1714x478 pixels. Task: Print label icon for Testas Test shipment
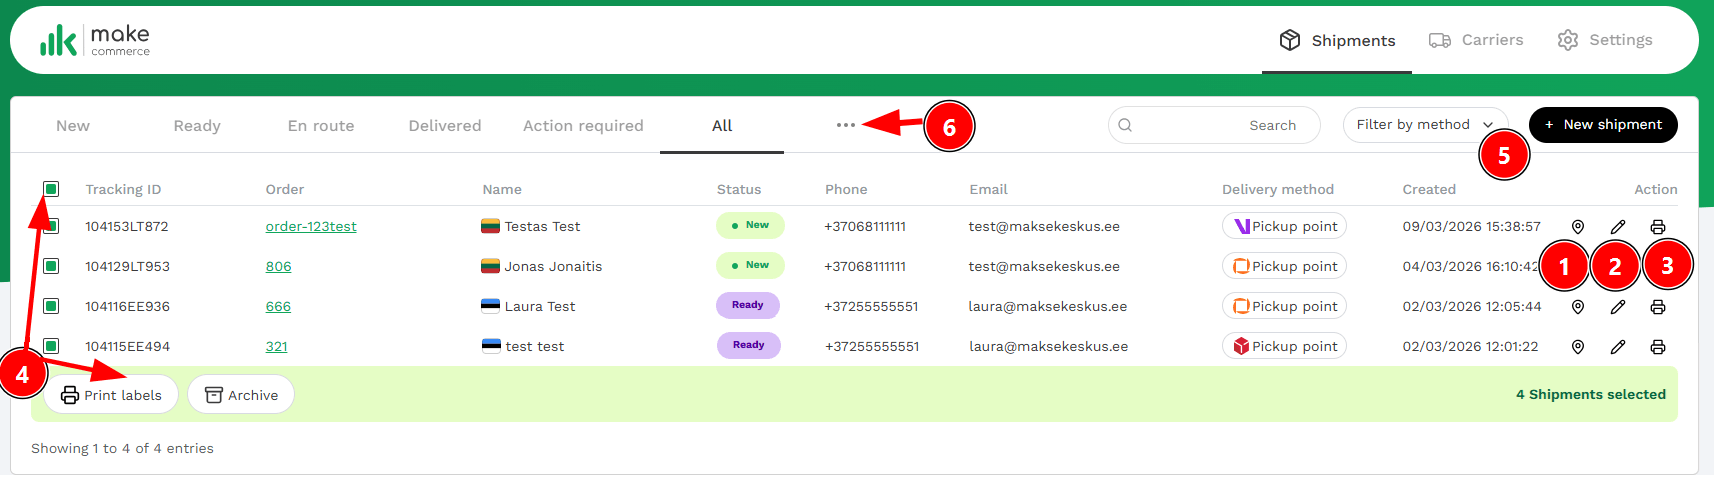(x=1657, y=227)
